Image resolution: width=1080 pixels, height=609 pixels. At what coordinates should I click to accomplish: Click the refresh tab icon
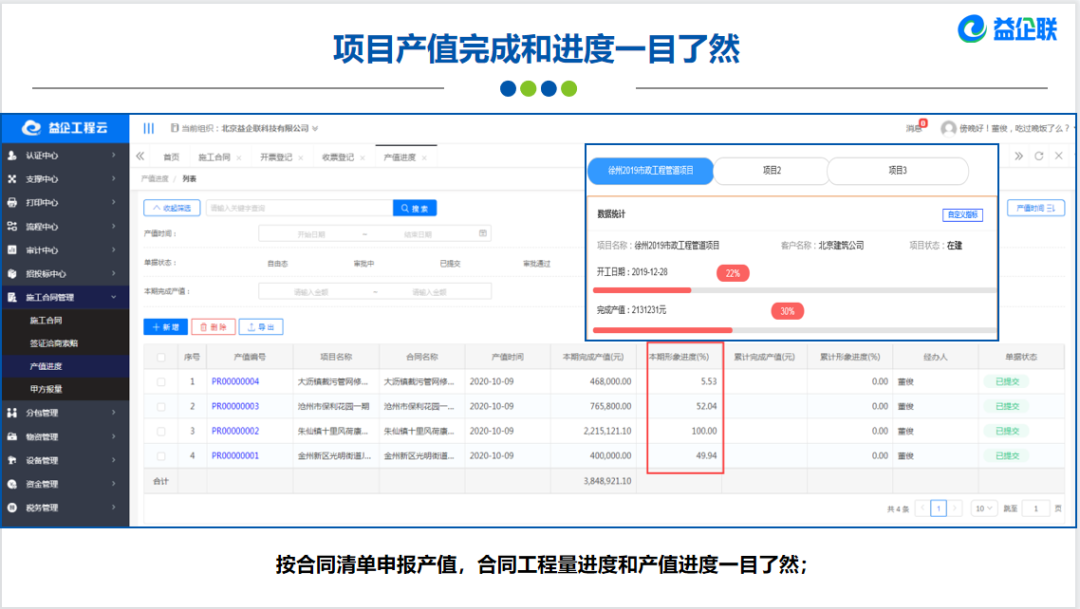pos(1039,156)
